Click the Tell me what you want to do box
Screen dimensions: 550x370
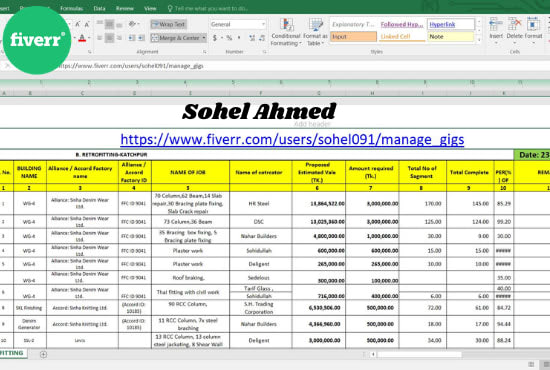point(208,8)
